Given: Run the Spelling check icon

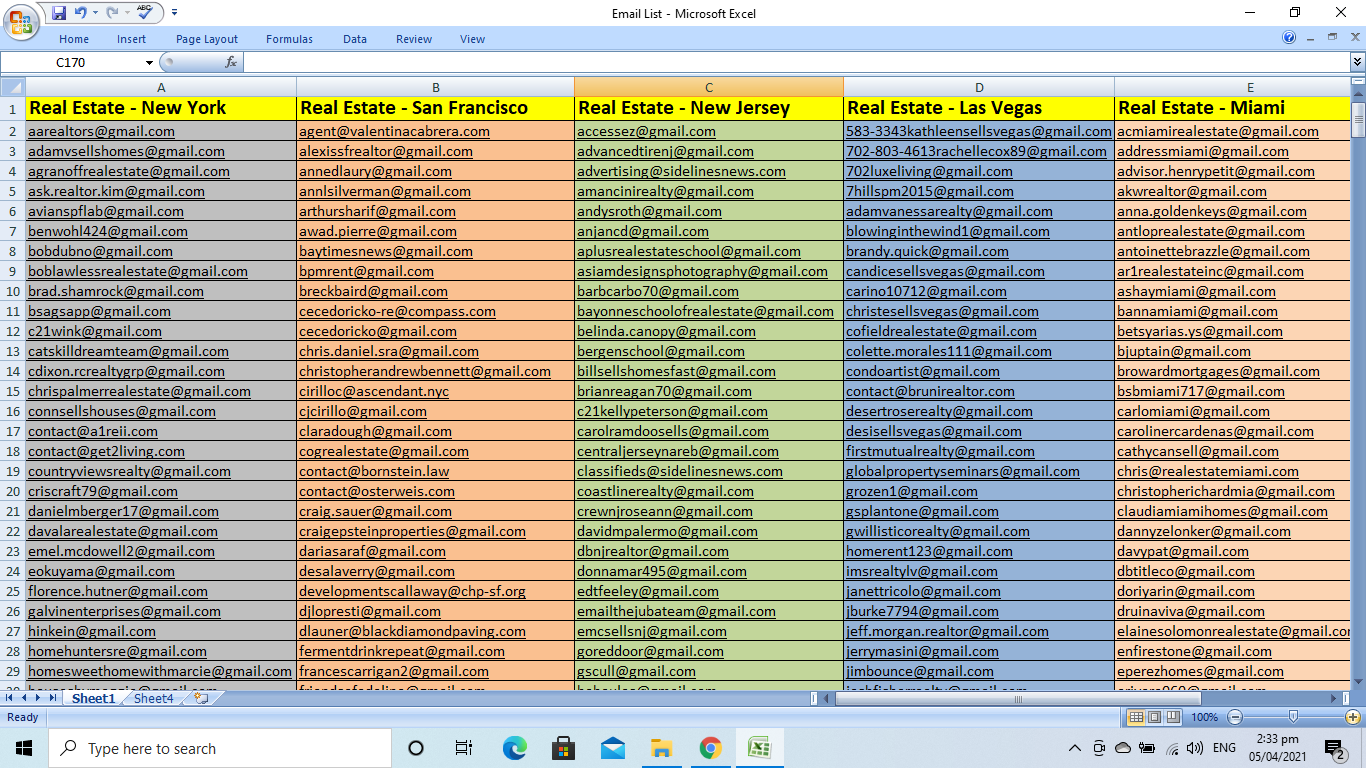Looking at the screenshot, I should click(145, 13).
